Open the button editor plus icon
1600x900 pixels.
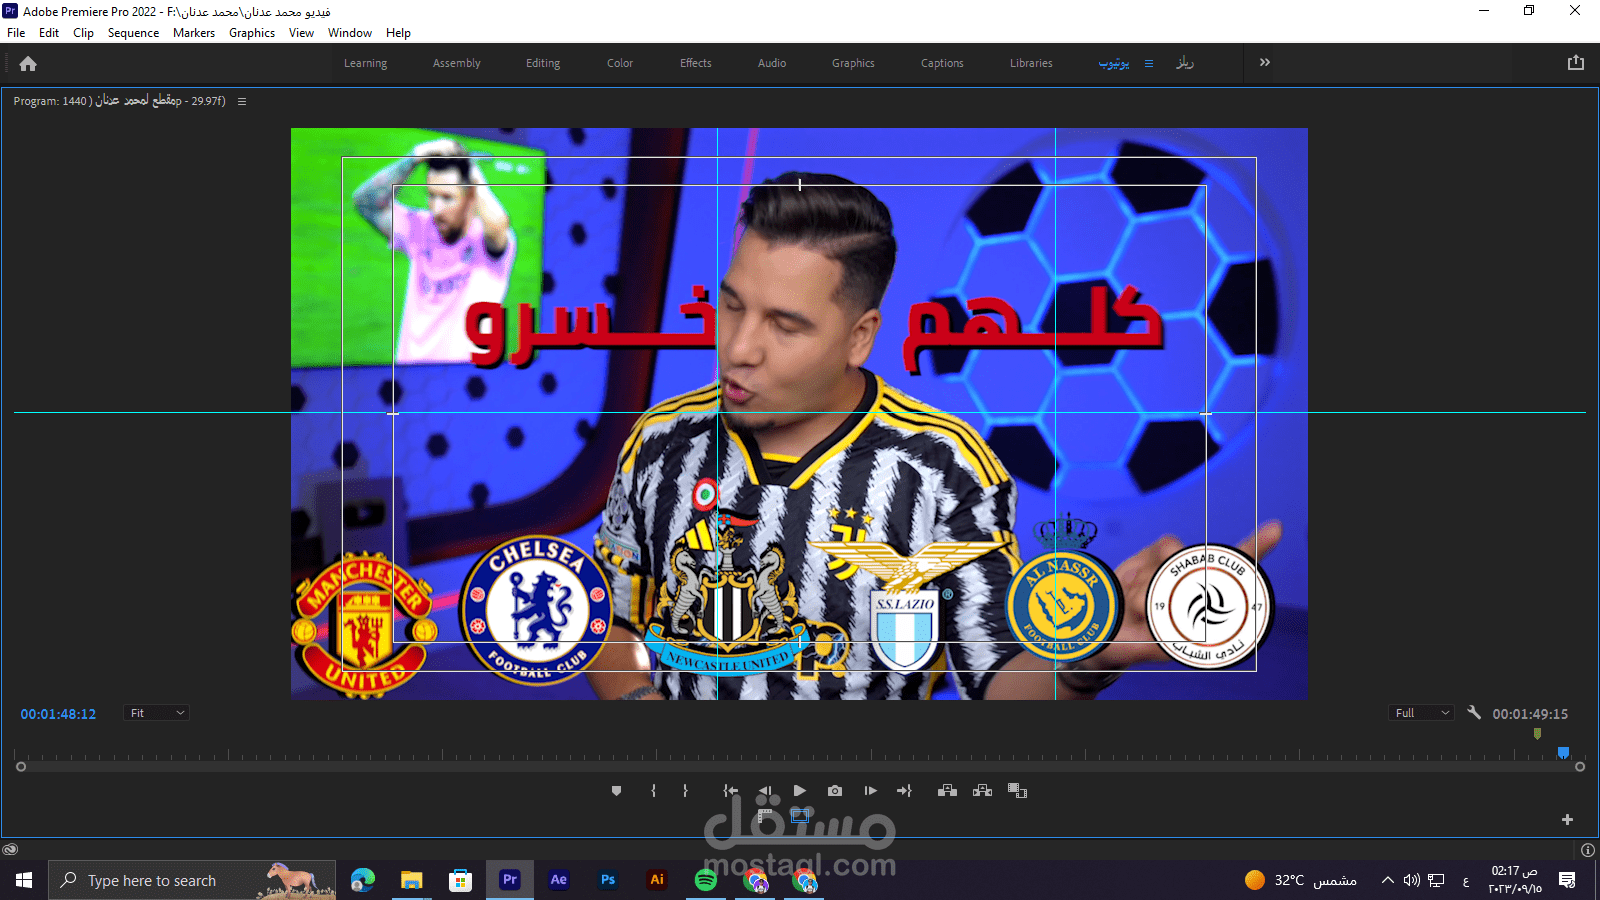1567,820
